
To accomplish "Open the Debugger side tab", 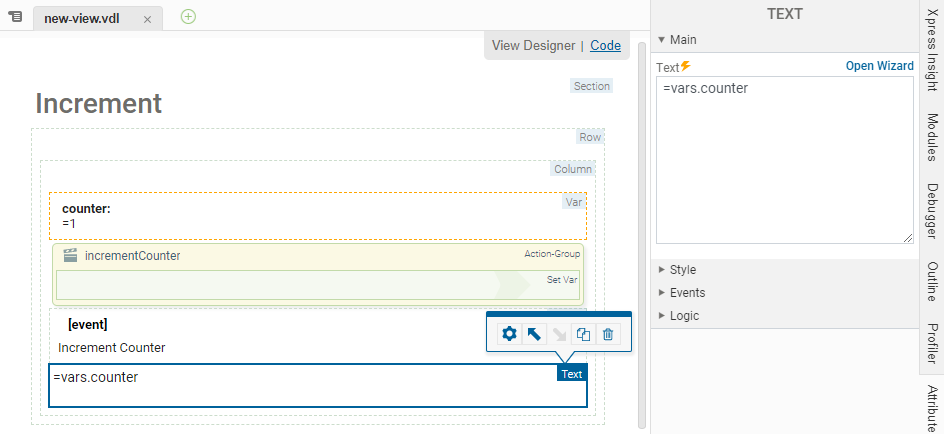I will click(x=931, y=212).
